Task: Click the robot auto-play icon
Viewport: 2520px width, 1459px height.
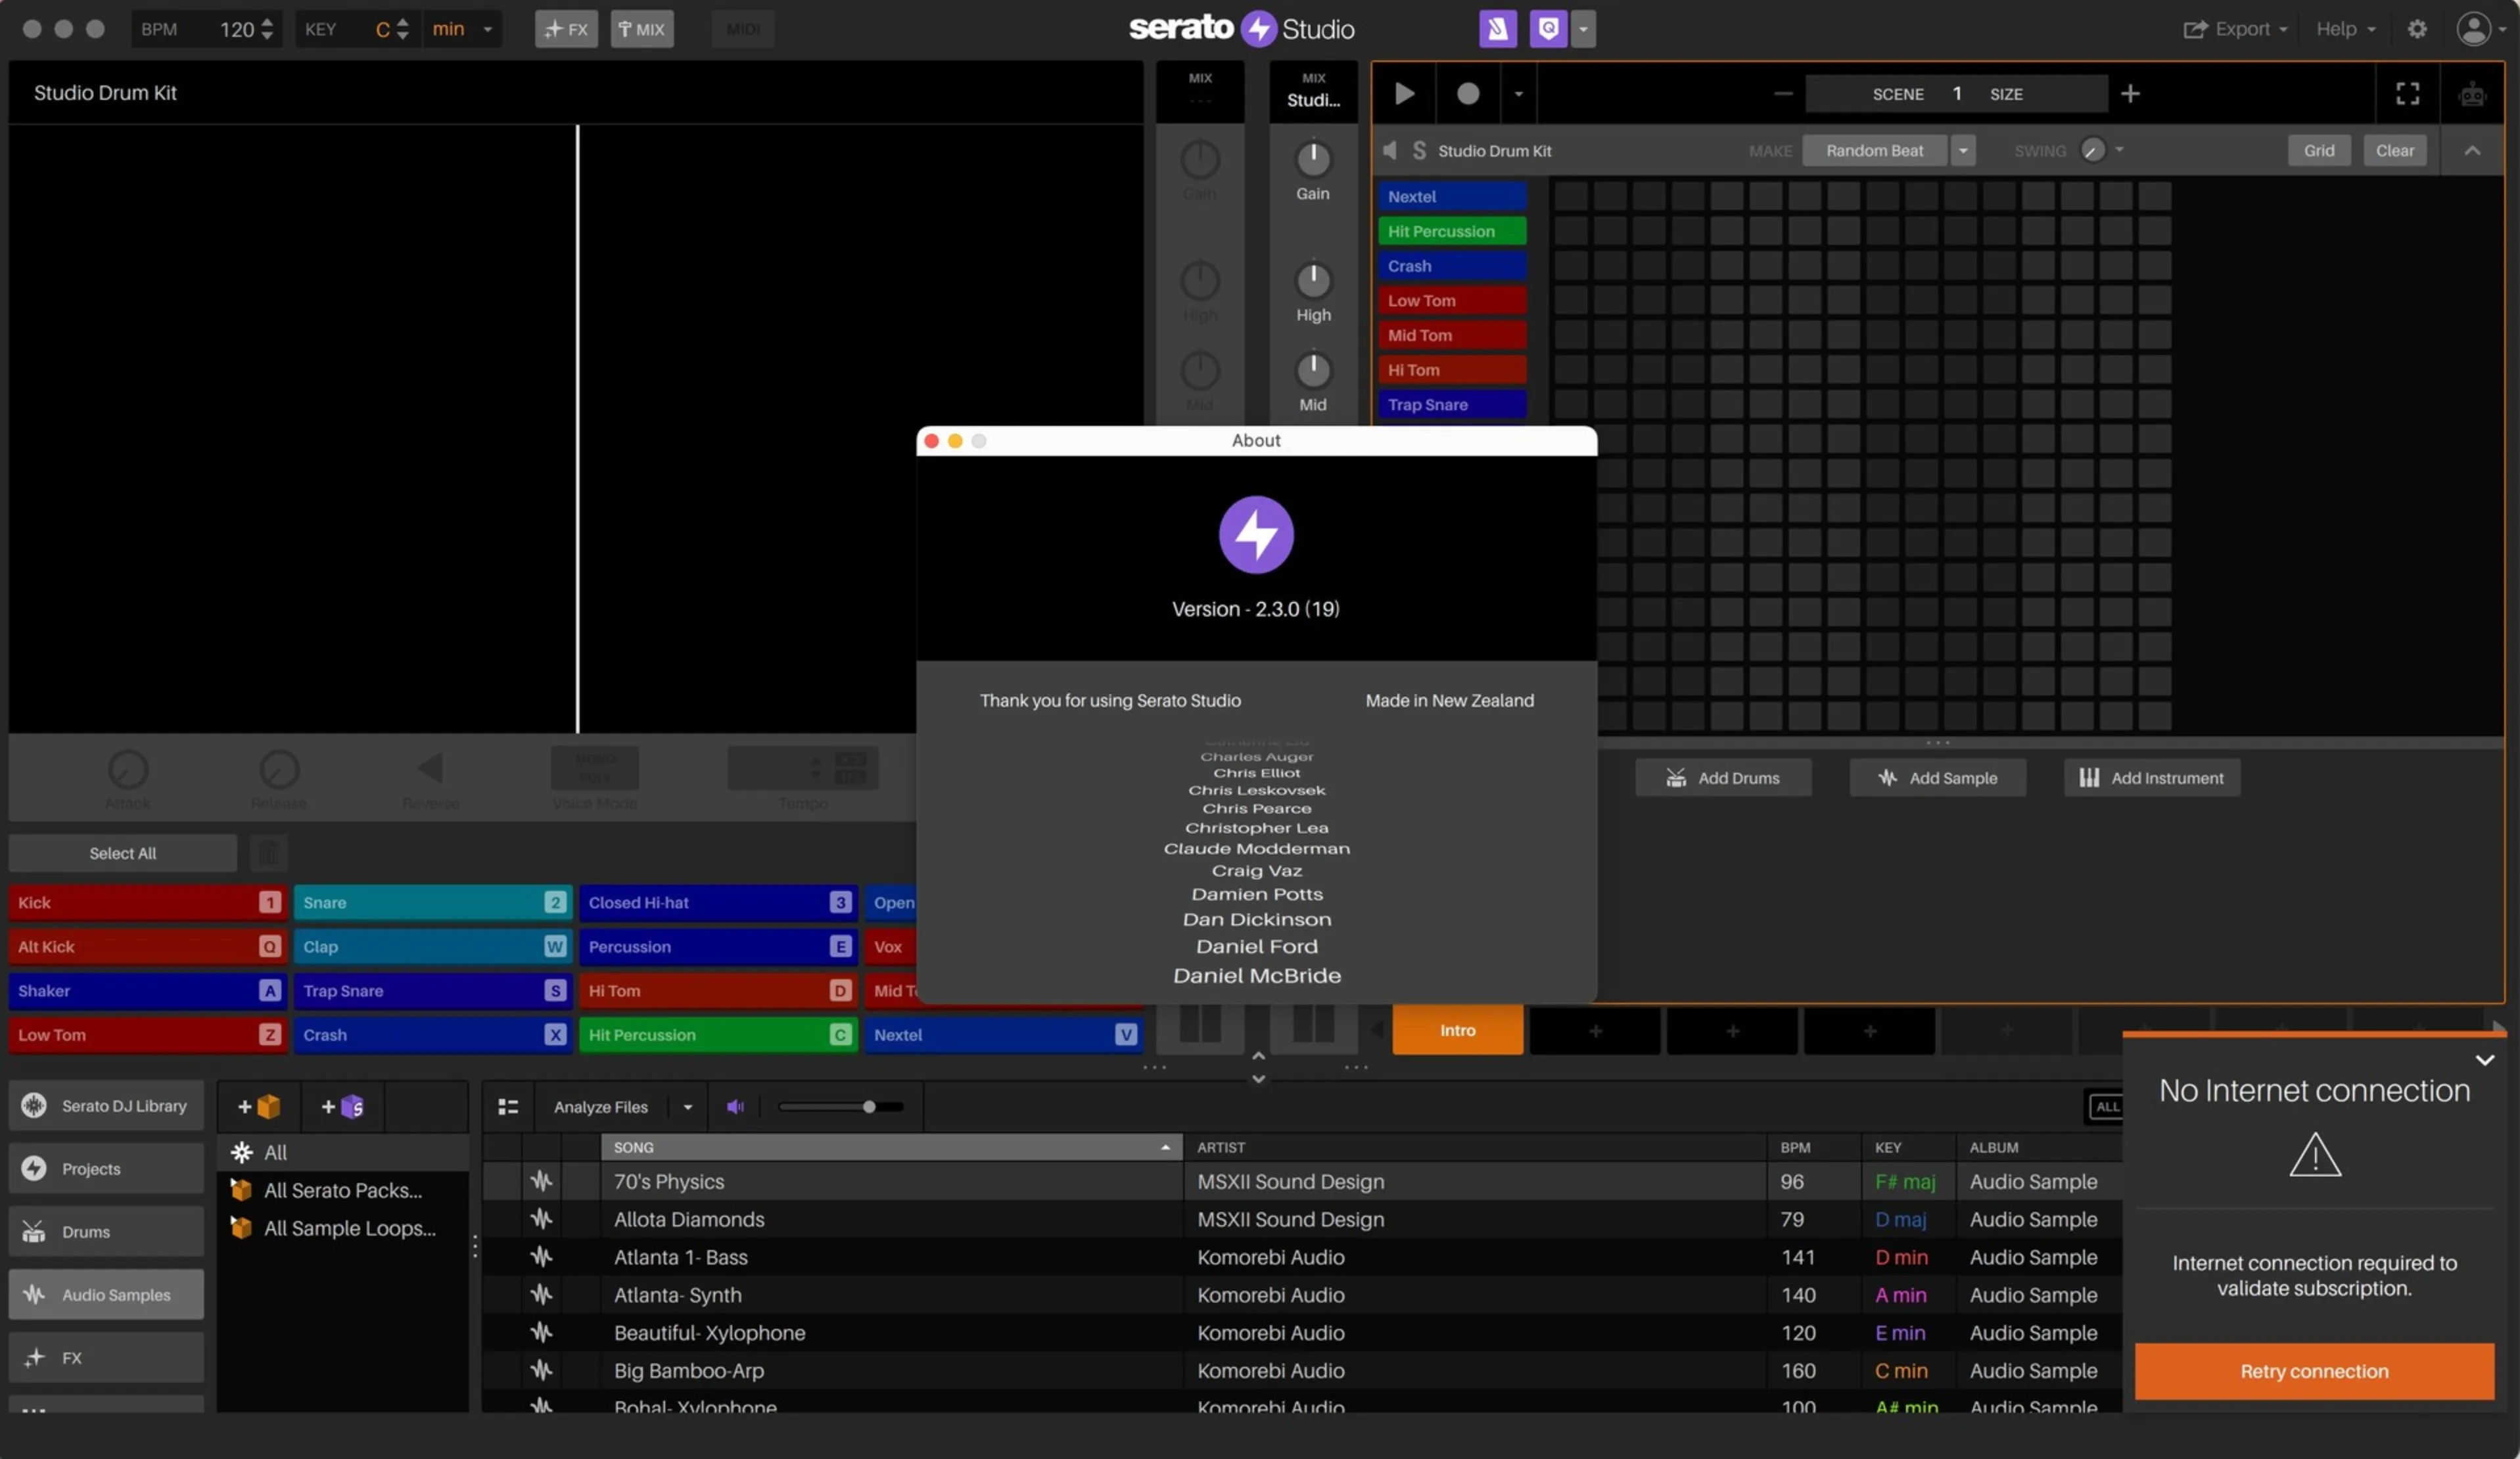Action: click(2472, 94)
